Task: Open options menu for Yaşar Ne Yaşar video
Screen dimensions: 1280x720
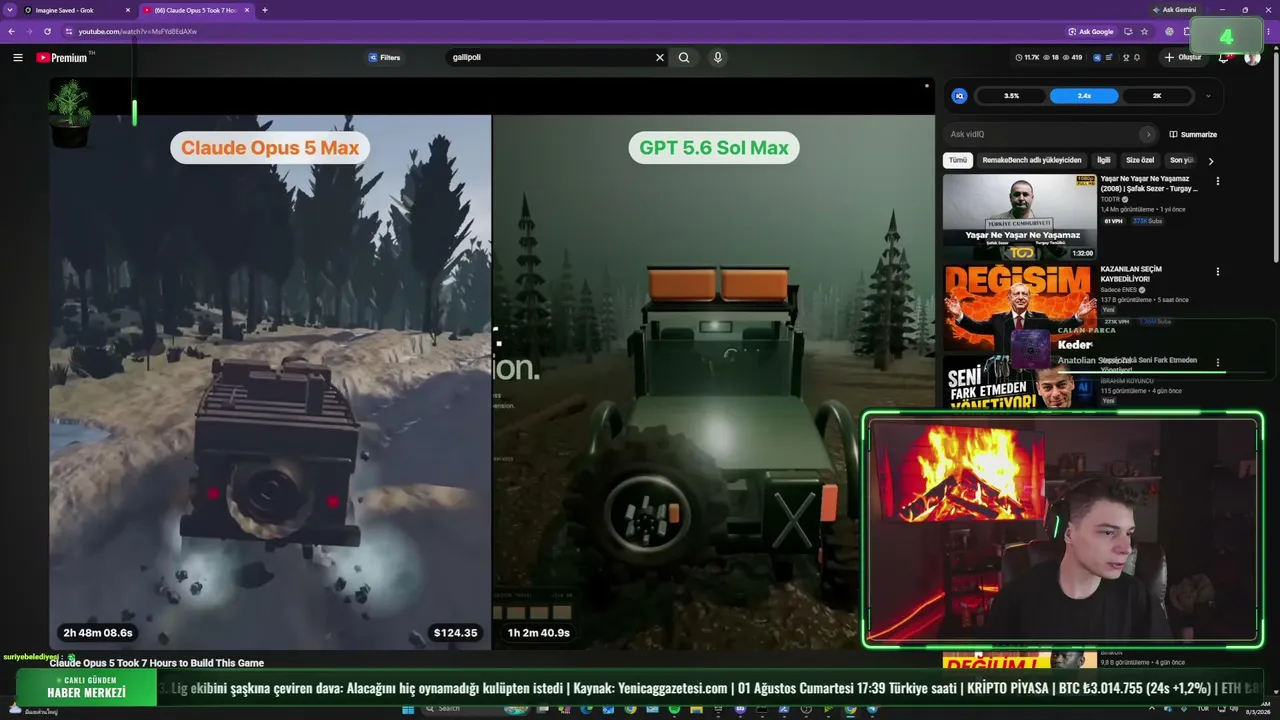Action: click(1217, 181)
